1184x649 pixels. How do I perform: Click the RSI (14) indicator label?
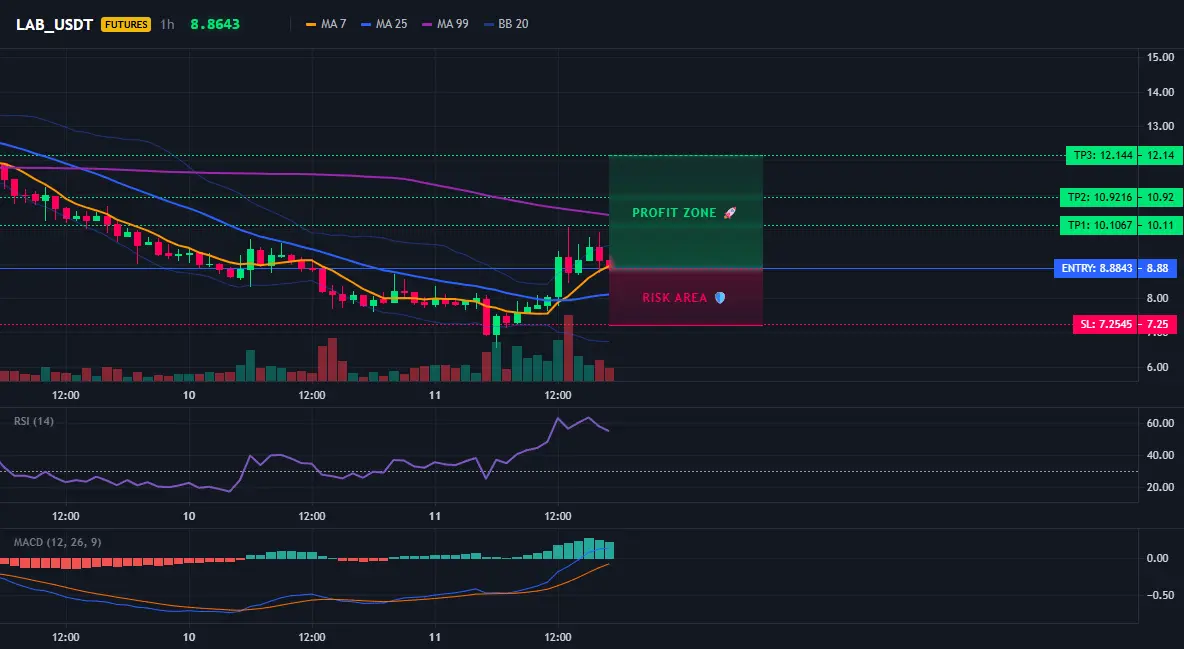click(34, 421)
